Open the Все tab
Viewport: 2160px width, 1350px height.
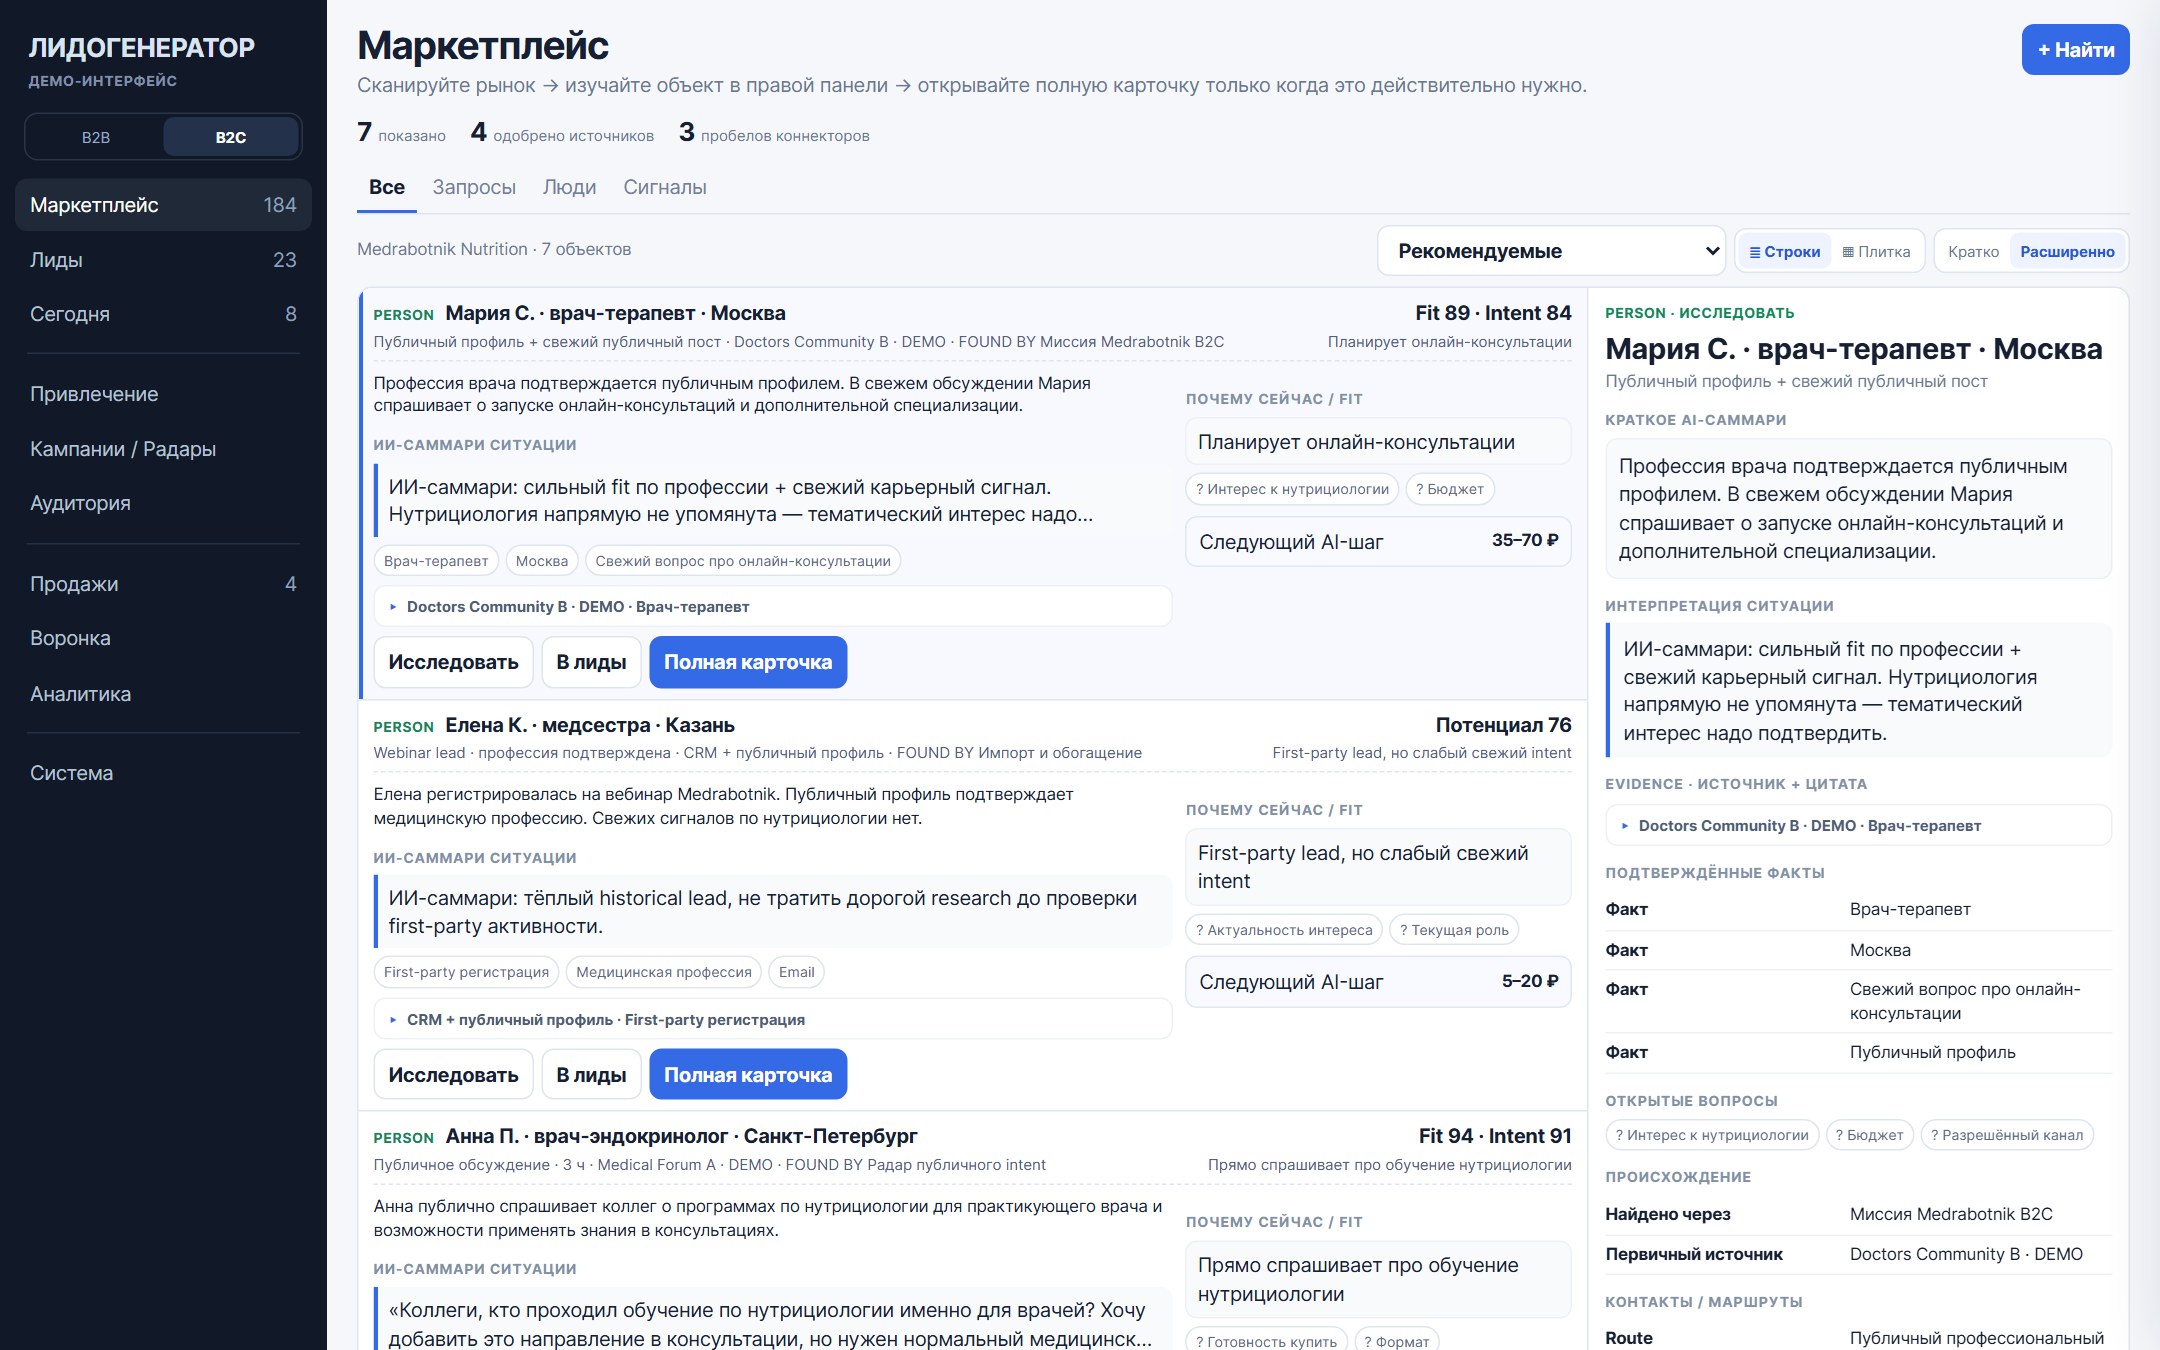point(387,188)
